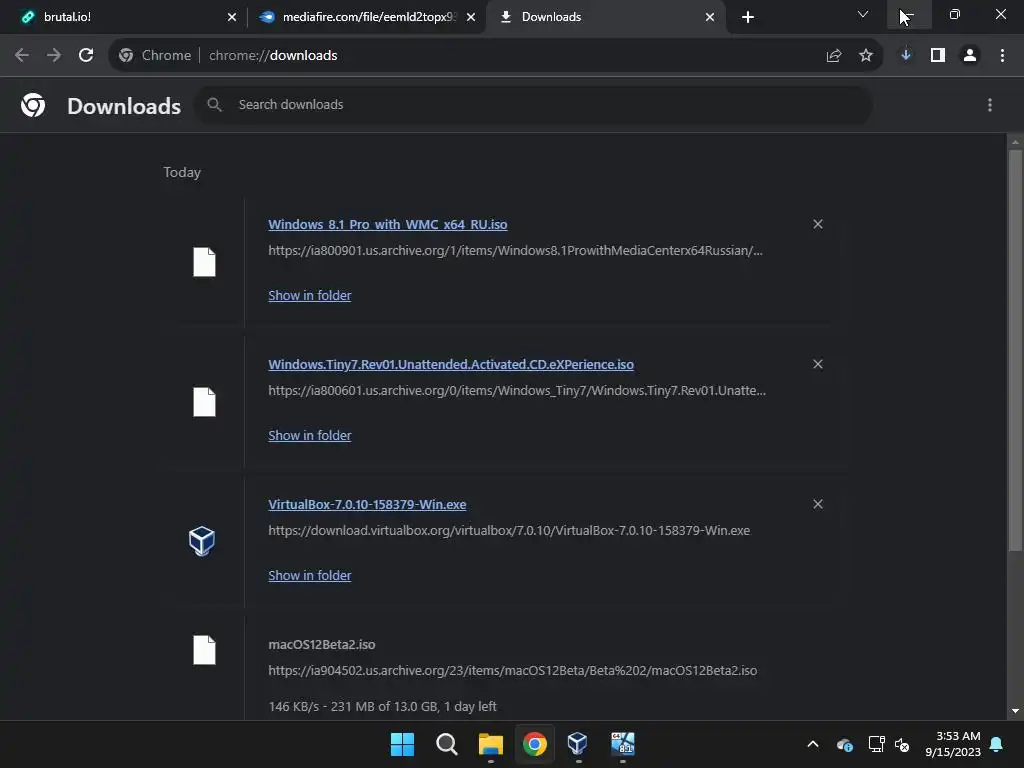Click the Chrome logo beside Downloads heading
1024x768 pixels.
(x=33, y=105)
